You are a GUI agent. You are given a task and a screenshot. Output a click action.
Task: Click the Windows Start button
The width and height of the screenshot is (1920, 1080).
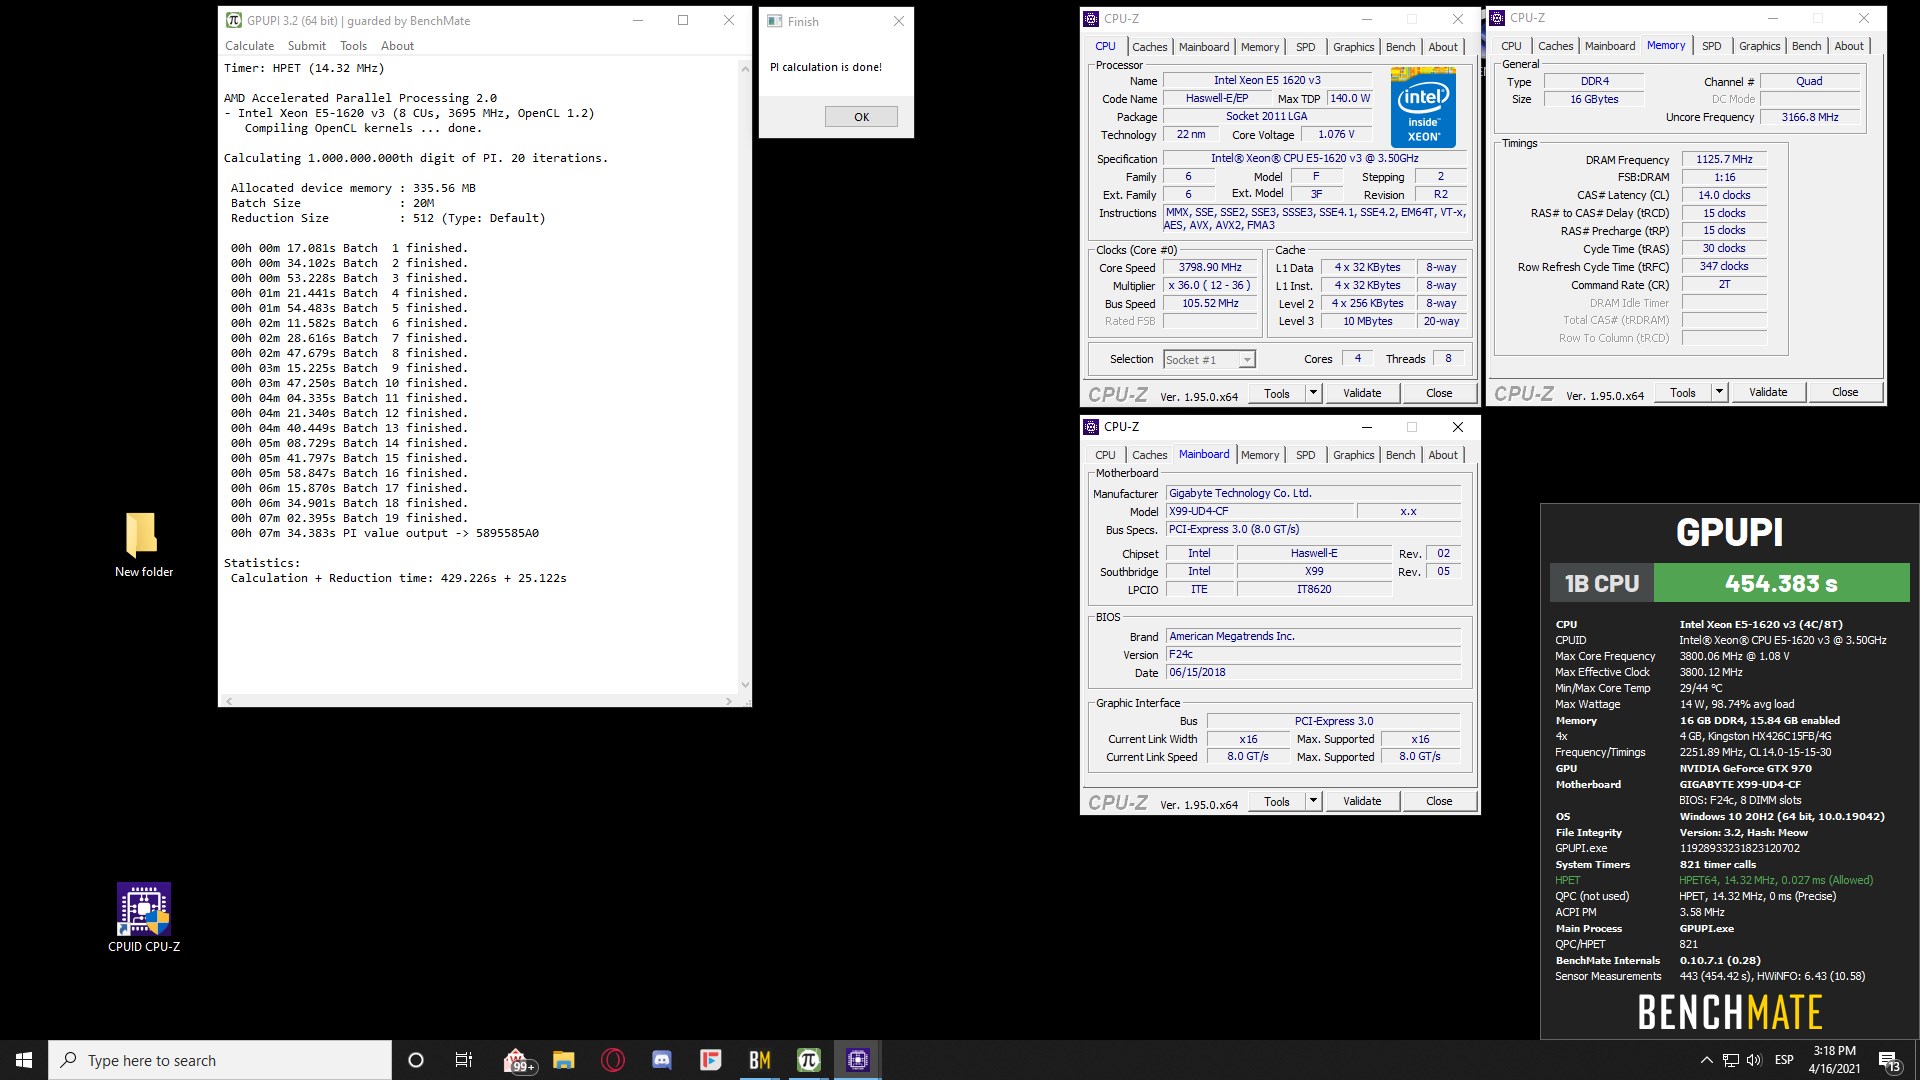pyautogui.click(x=24, y=1060)
